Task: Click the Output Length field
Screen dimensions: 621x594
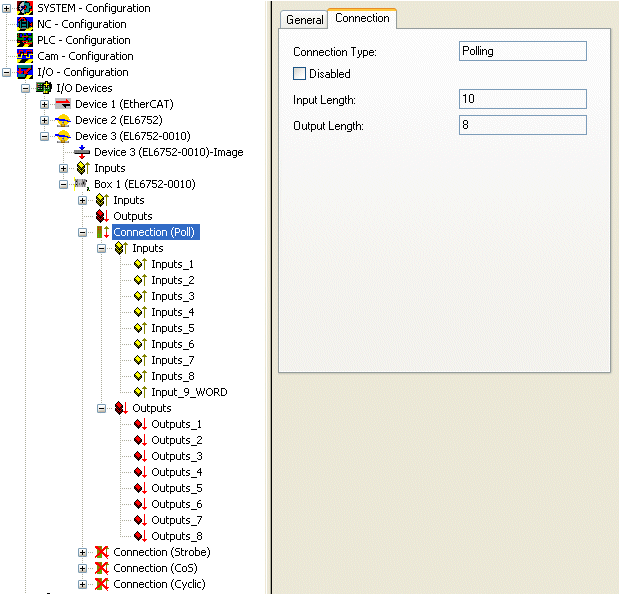Action: pos(523,125)
